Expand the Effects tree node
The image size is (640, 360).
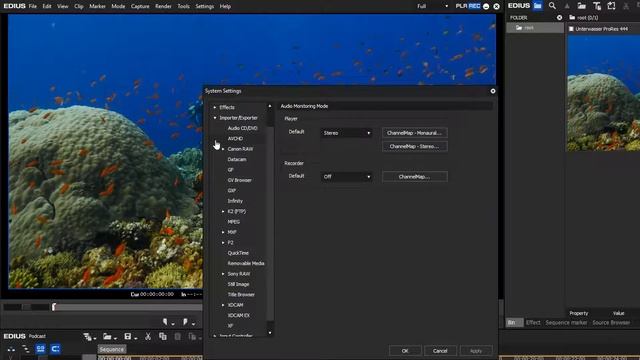click(x=215, y=107)
